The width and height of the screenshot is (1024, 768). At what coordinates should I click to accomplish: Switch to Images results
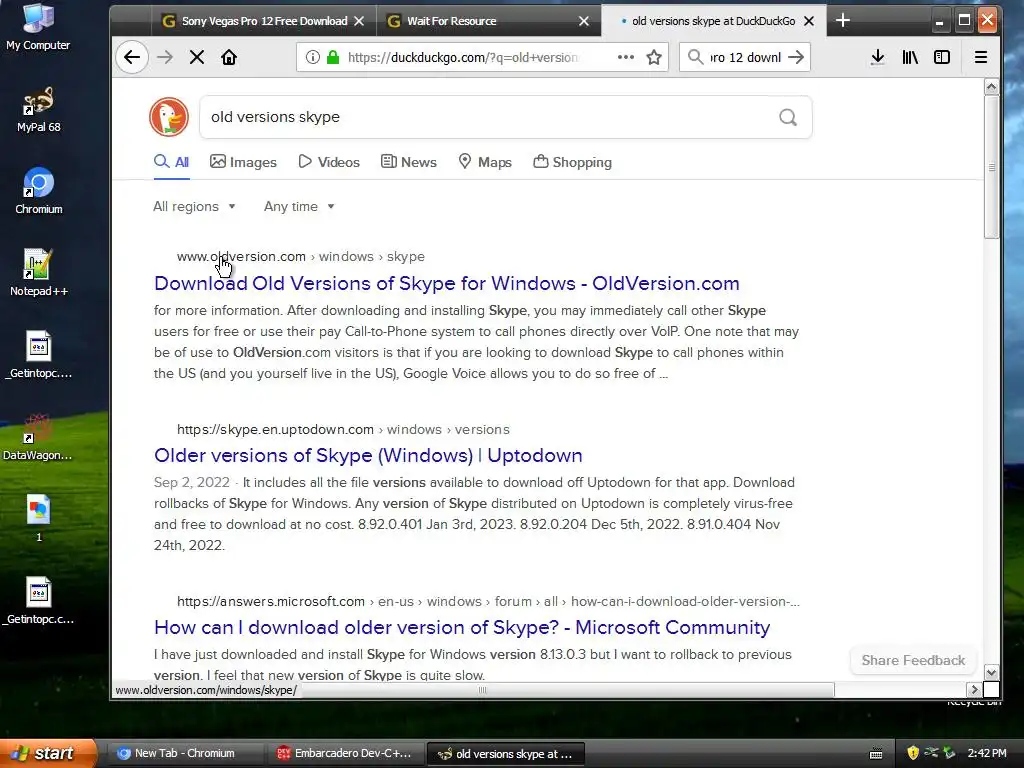click(x=243, y=162)
